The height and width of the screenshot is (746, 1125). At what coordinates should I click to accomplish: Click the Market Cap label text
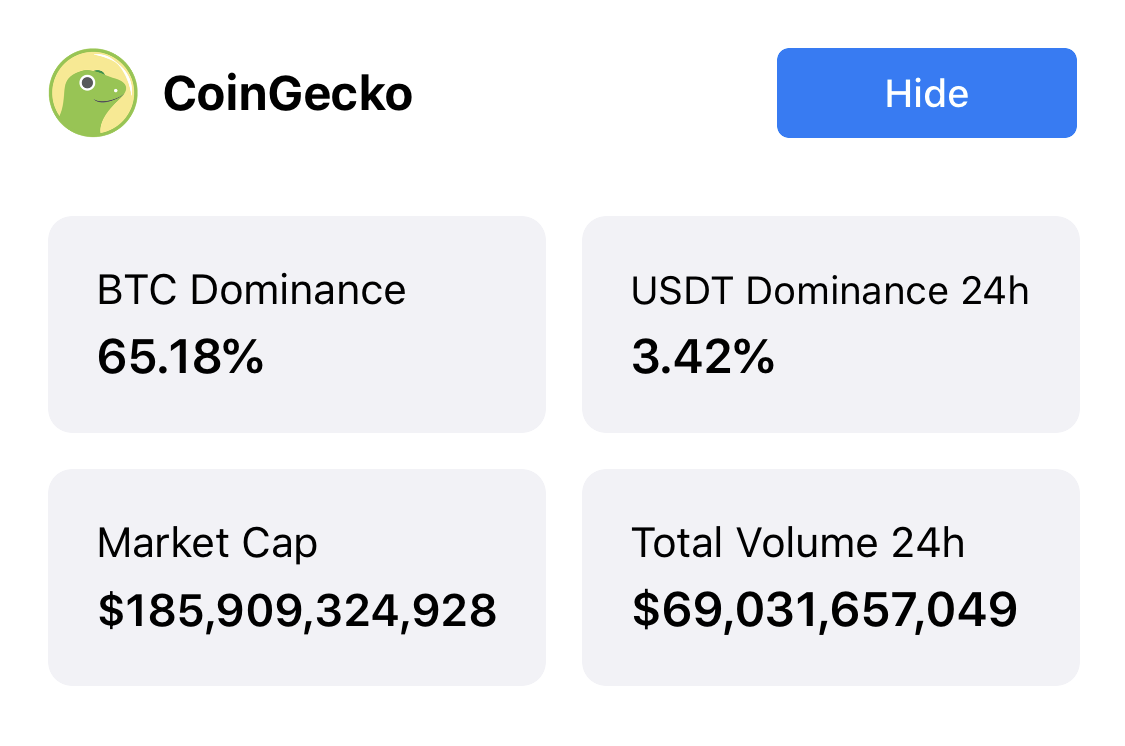click(x=207, y=544)
